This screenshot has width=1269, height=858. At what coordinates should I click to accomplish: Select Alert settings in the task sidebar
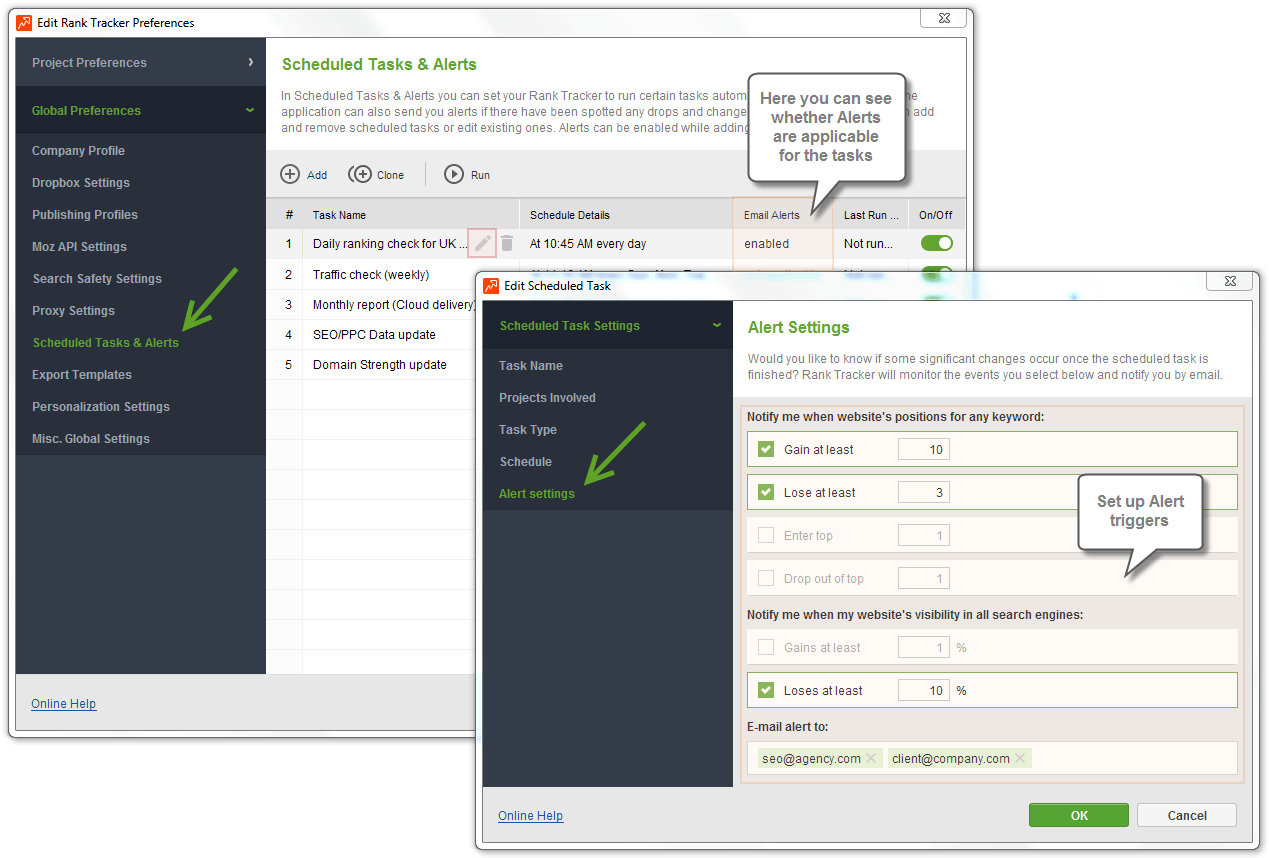(537, 494)
